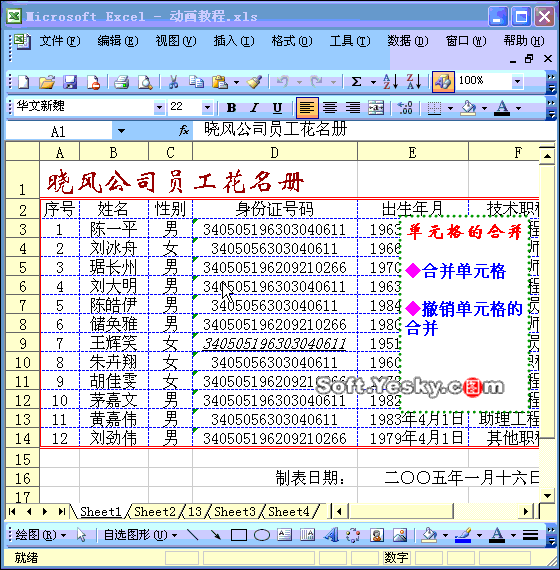Open the 自选图形 AutoShapes button

(140, 535)
